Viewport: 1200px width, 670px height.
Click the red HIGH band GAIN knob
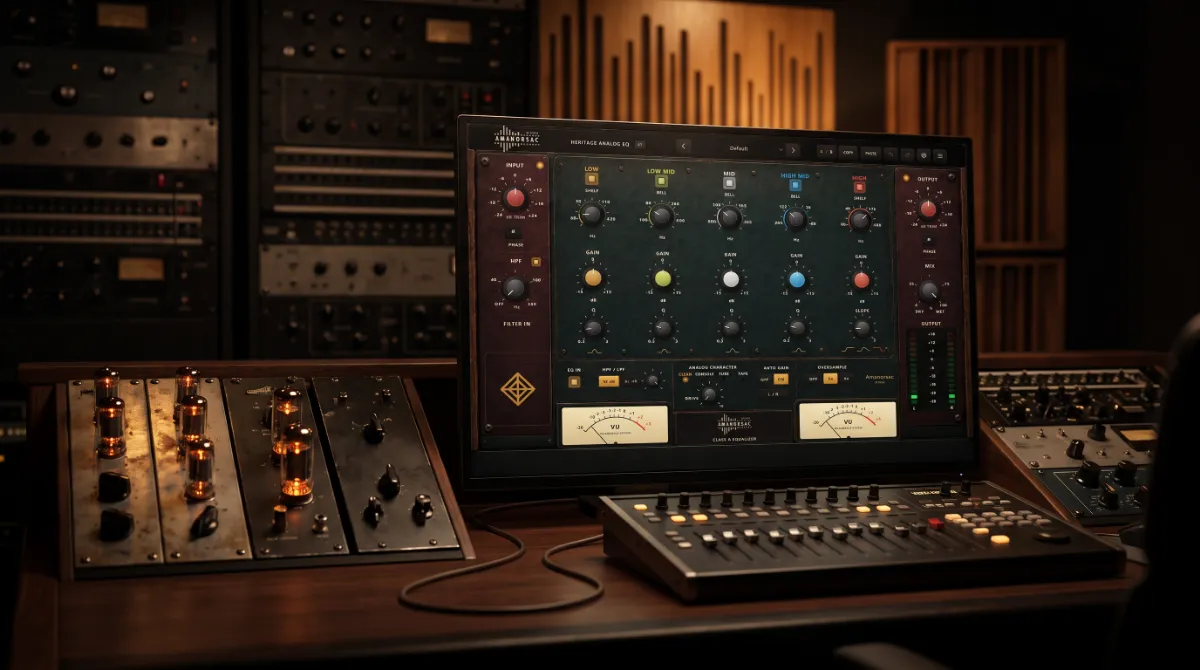pyautogui.click(x=862, y=280)
